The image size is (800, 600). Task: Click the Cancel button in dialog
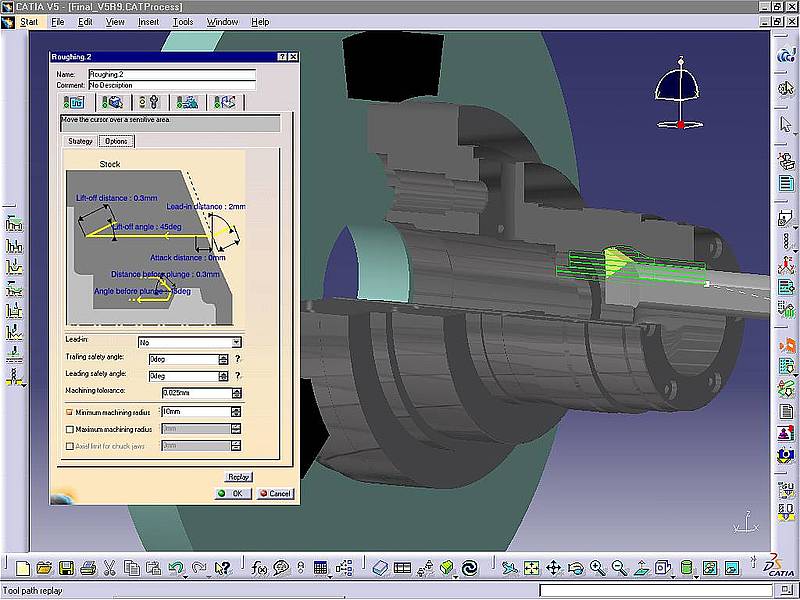pyautogui.click(x=274, y=493)
